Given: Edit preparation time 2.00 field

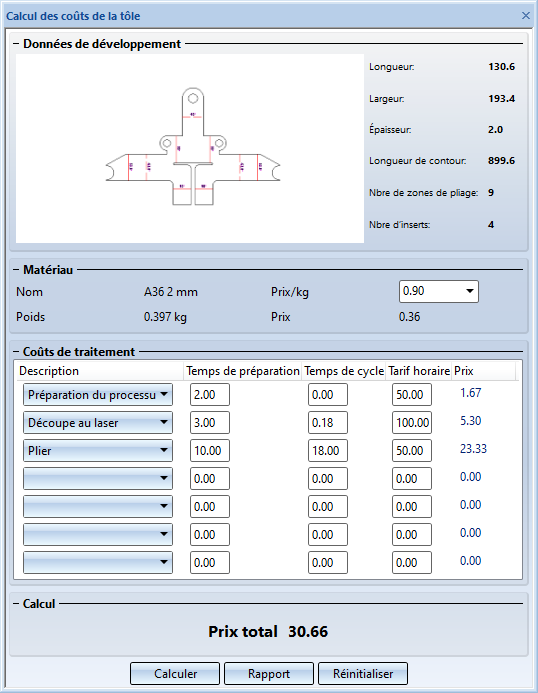Looking at the screenshot, I should pos(210,395).
